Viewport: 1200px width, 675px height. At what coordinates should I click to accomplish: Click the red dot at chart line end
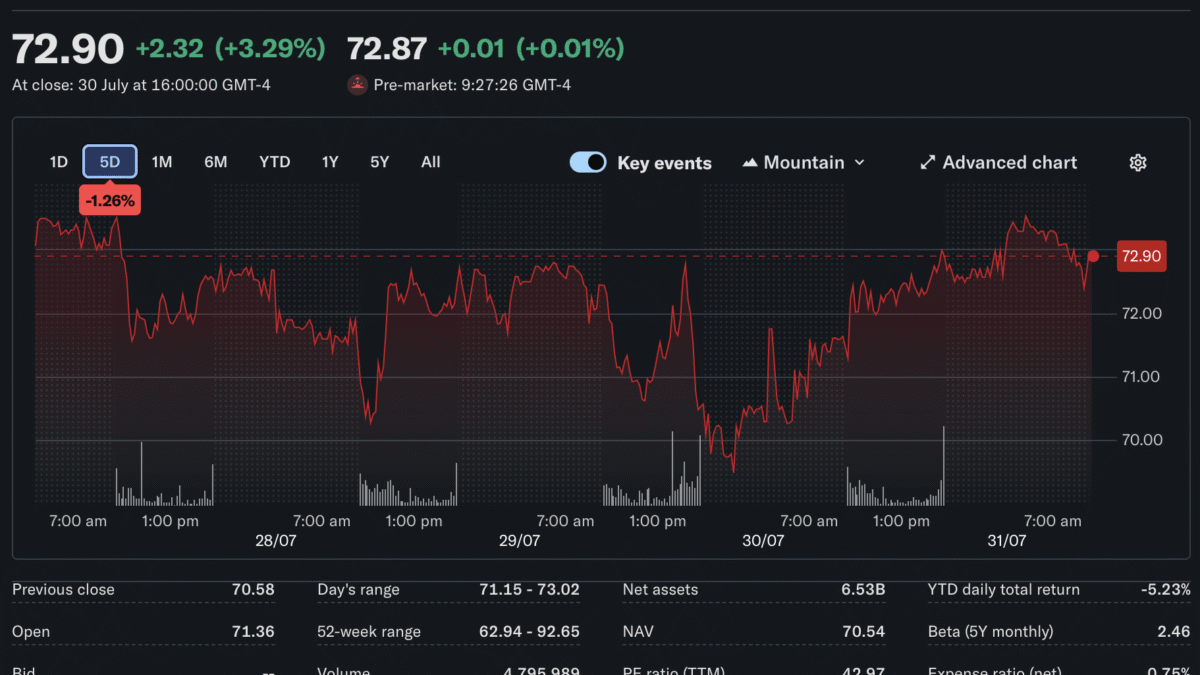pyautogui.click(x=1093, y=256)
